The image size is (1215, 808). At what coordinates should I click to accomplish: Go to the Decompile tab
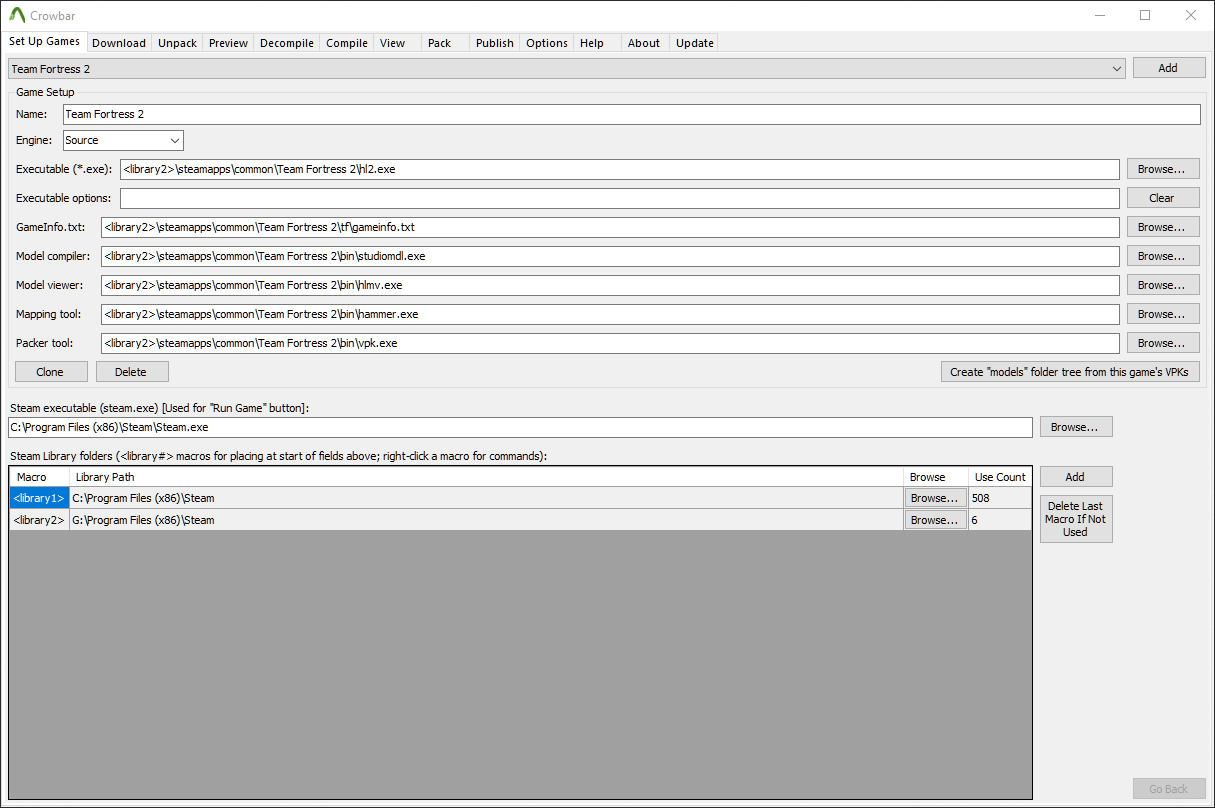(287, 43)
